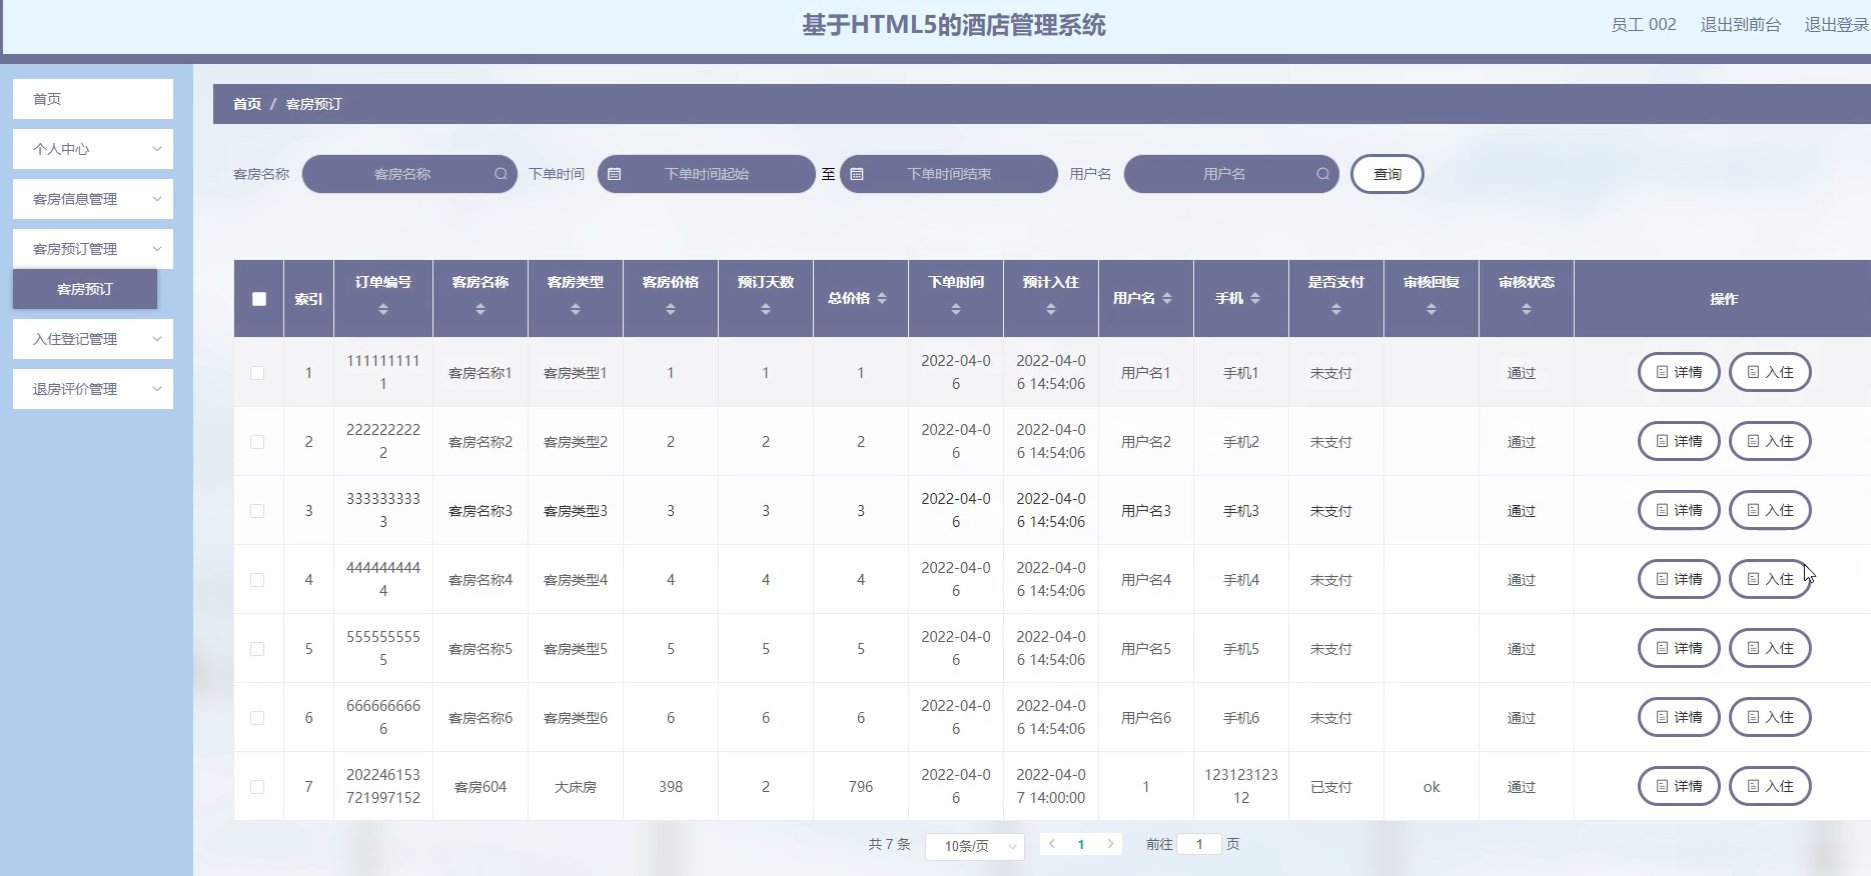Click the calendar icon in 下单时间起始 field
The image size is (1871, 876).
click(x=615, y=174)
